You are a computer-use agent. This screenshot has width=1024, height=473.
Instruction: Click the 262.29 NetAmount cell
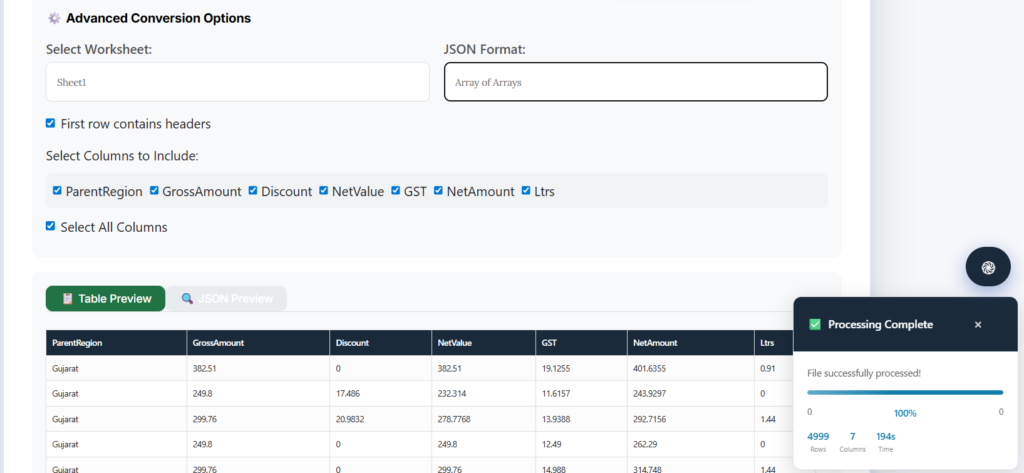coord(690,444)
